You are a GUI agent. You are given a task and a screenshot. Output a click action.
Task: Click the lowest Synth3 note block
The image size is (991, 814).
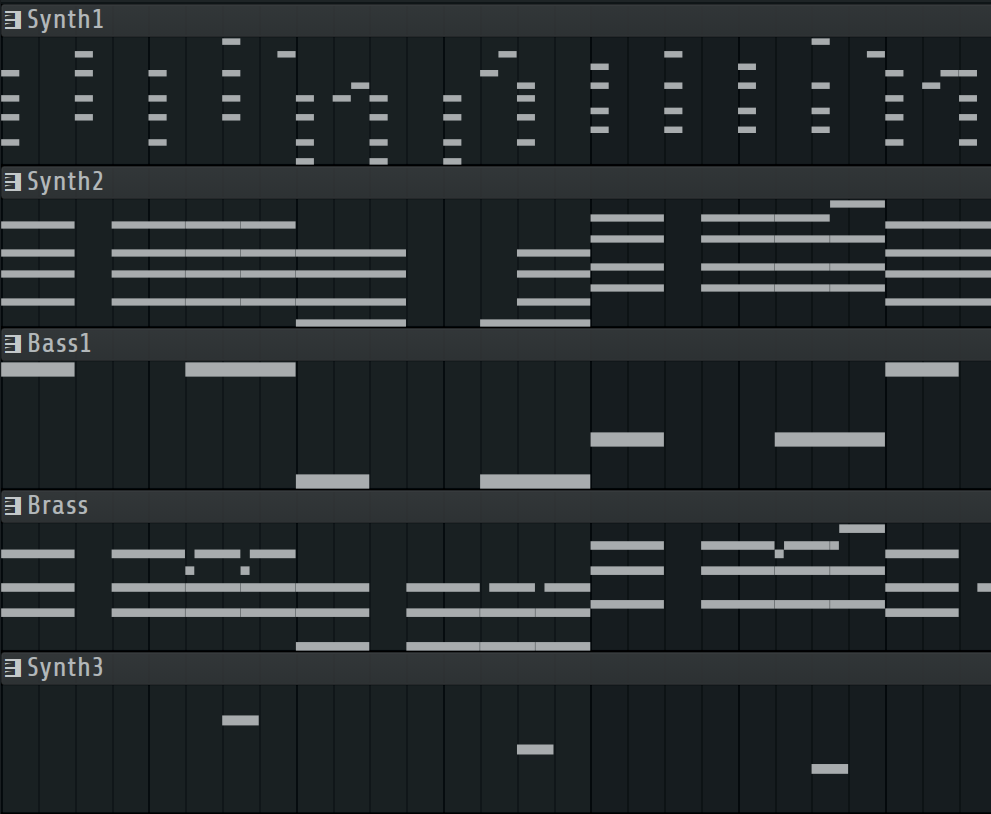[x=830, y=769]
